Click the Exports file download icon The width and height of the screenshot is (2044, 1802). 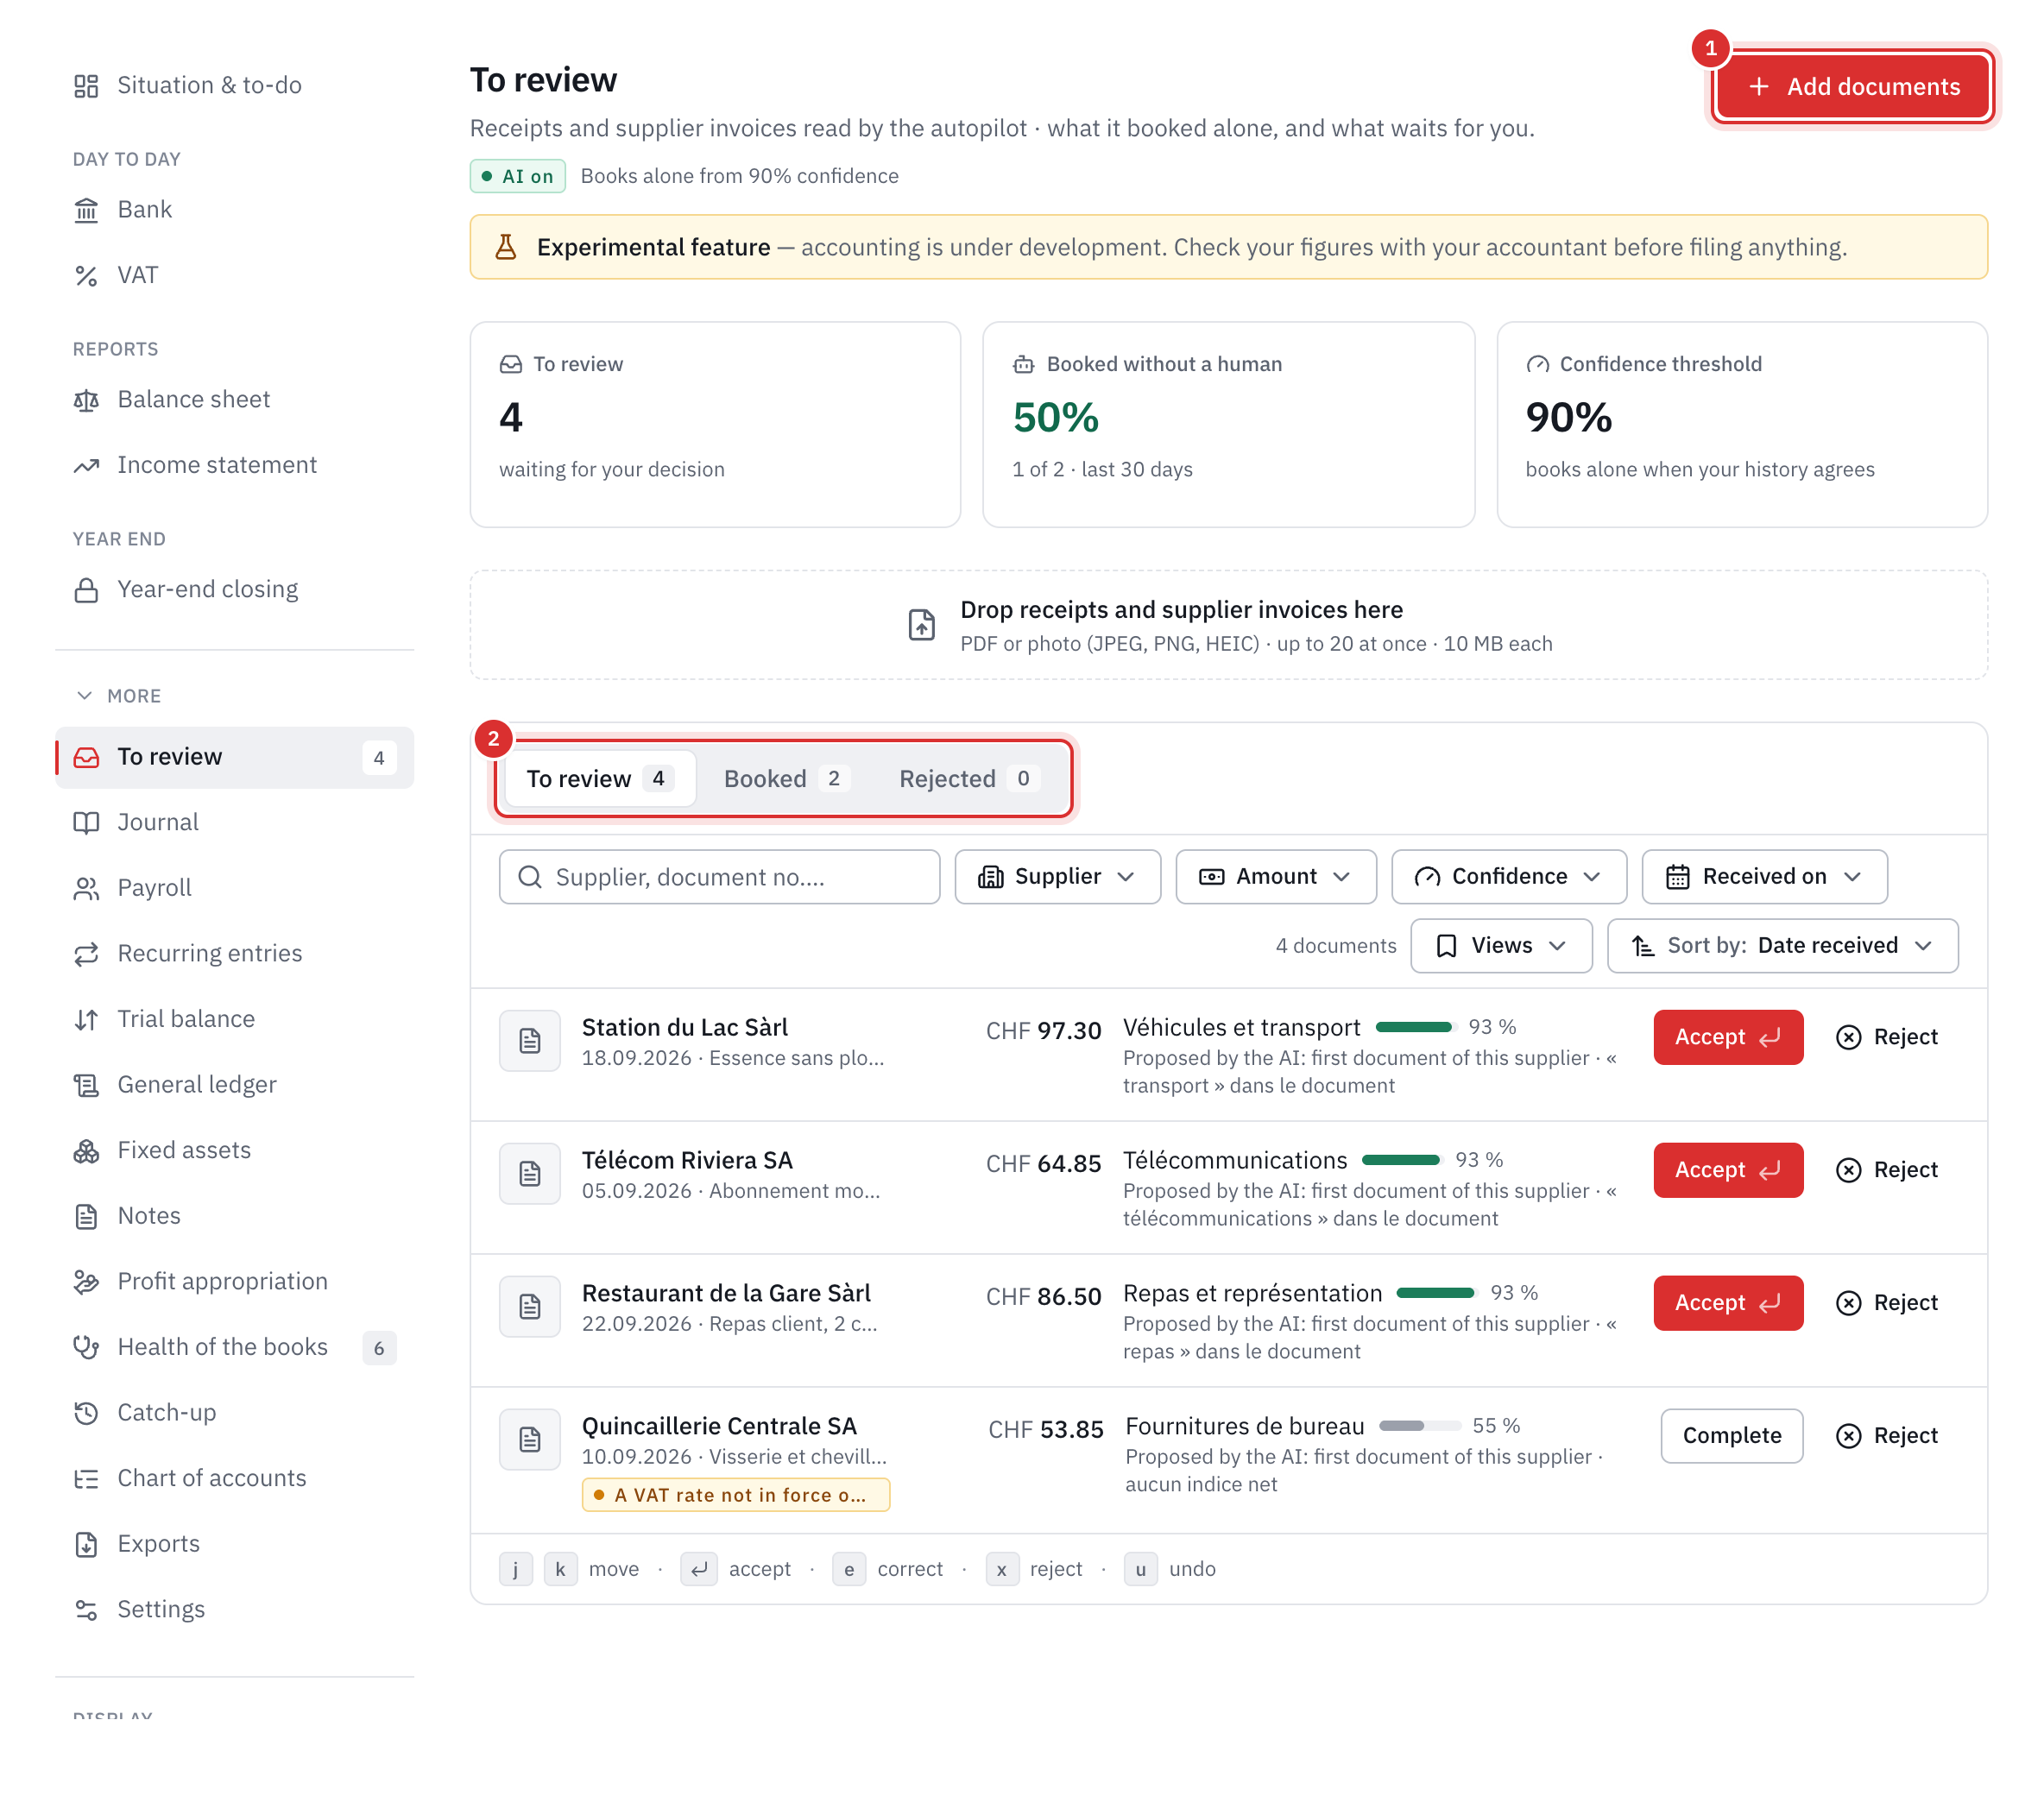click(86, 1545)
